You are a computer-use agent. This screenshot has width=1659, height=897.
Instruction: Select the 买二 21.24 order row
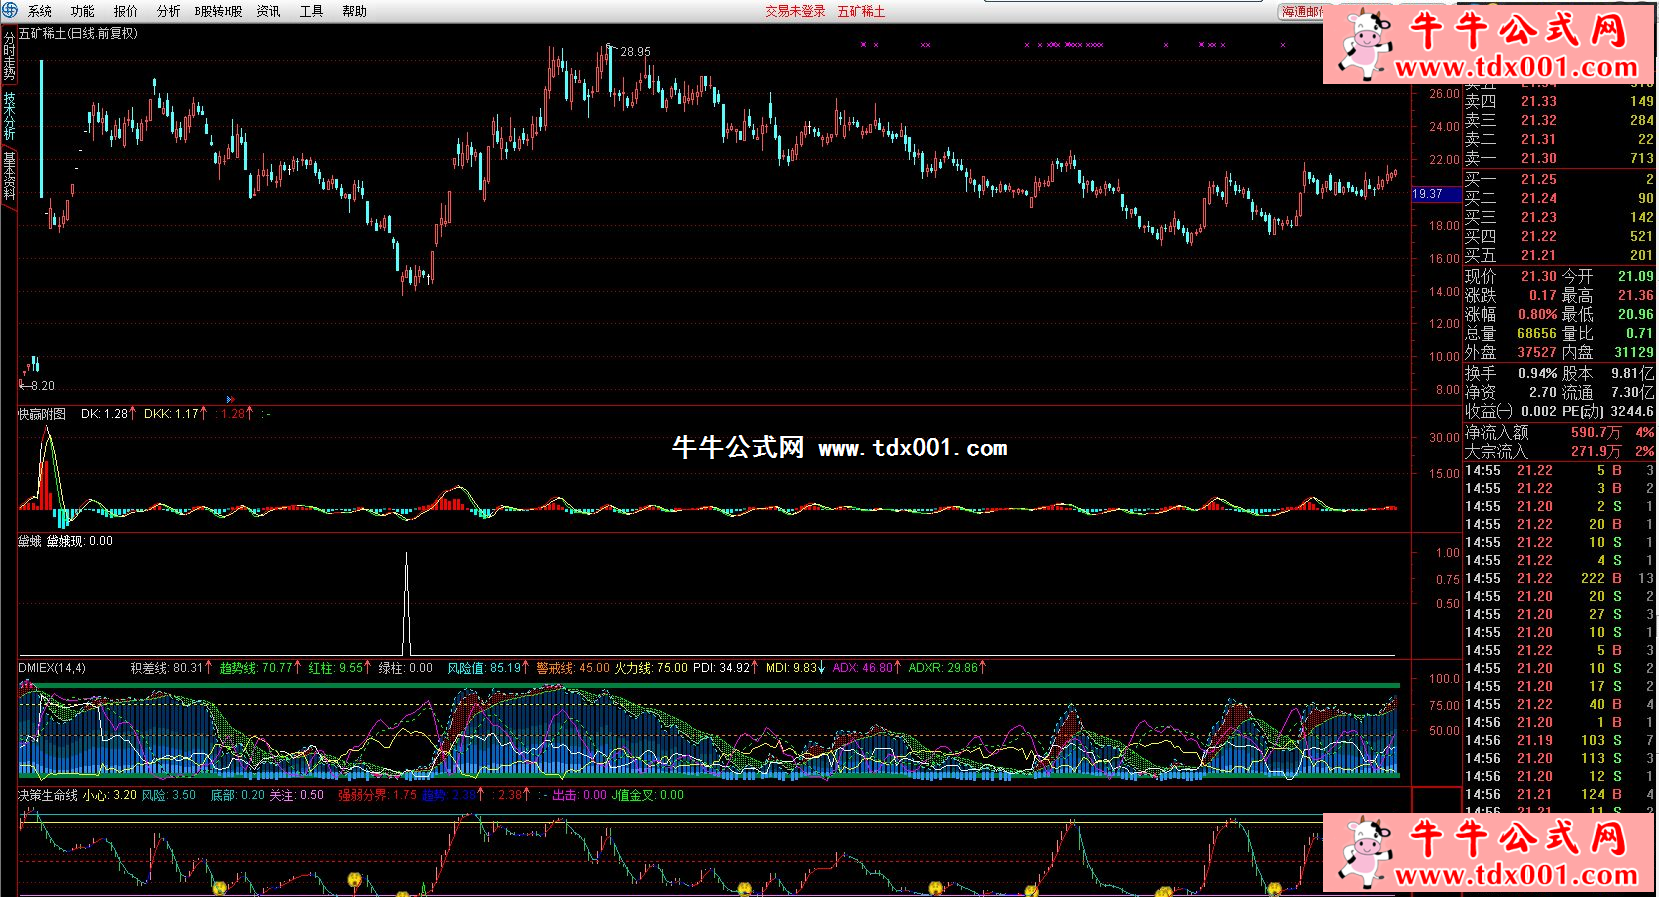(x=1559, y=198)
